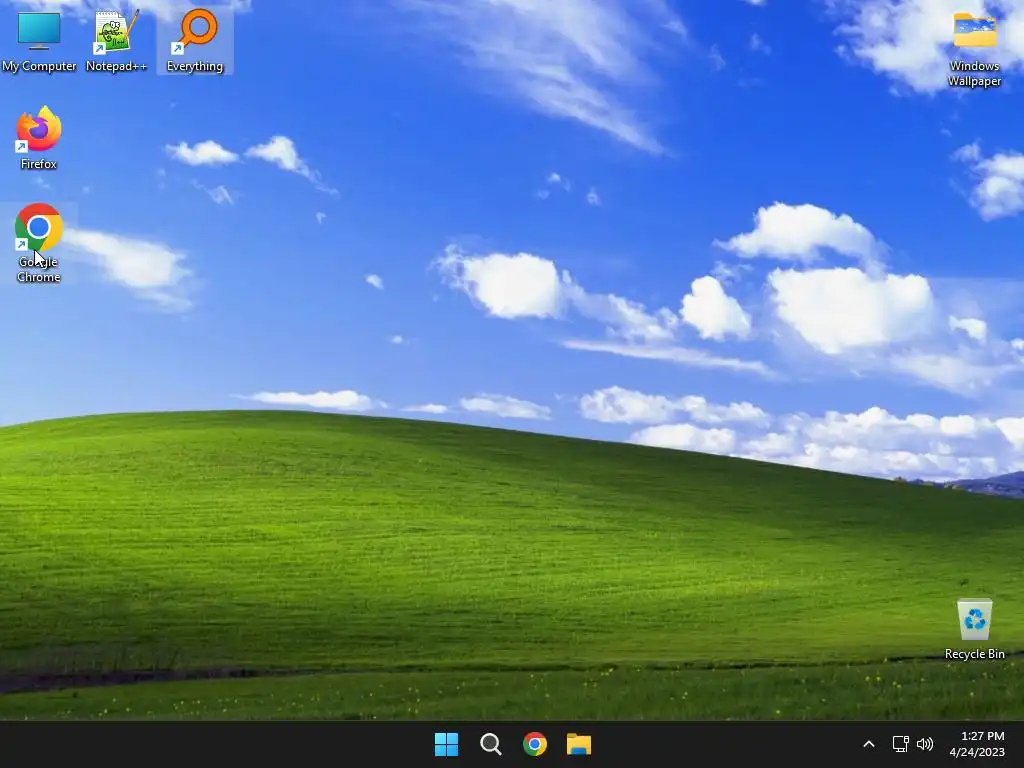Select the Recycle Bin desktop icon
The image size is (1024, 768).
tap(974, 629)
